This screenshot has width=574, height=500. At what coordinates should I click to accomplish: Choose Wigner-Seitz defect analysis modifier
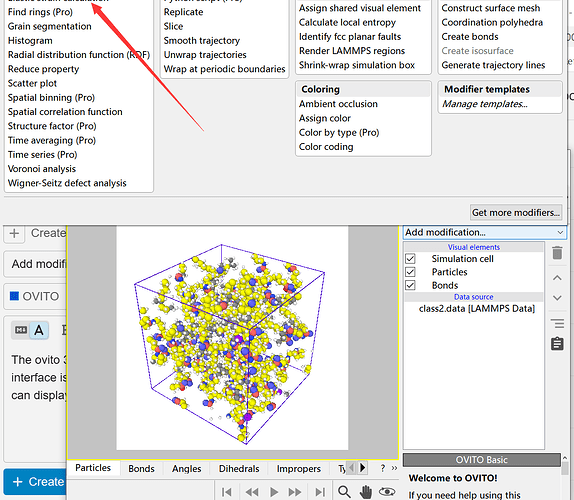pos(67,183)
